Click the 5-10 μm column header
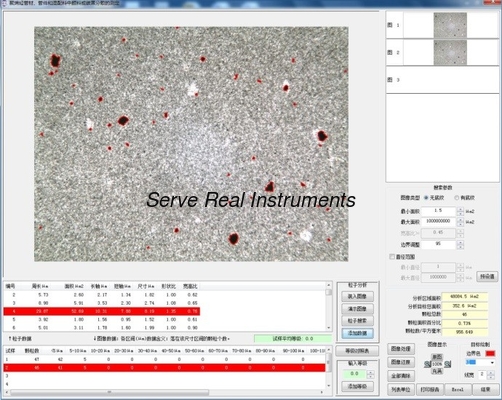Image resolution: width=502 pixels, height=400 pixels. click(x=78, y=351)
